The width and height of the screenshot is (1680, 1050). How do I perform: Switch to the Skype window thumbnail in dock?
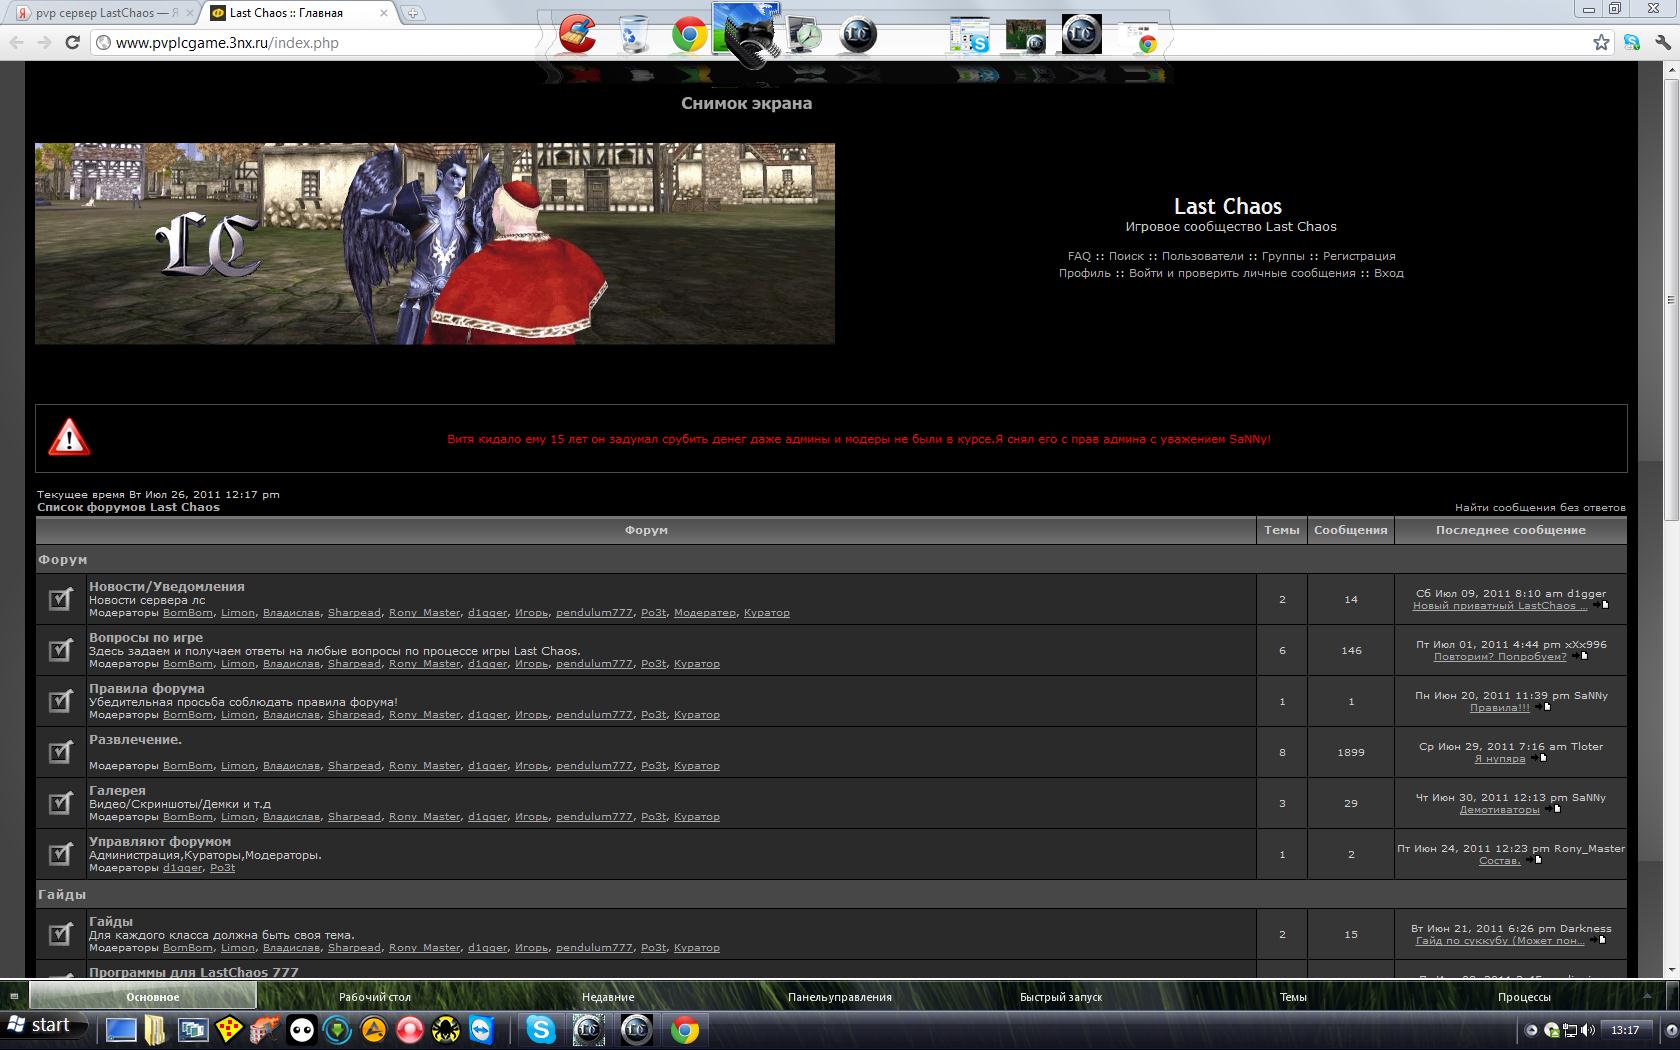tap(969, 35)
